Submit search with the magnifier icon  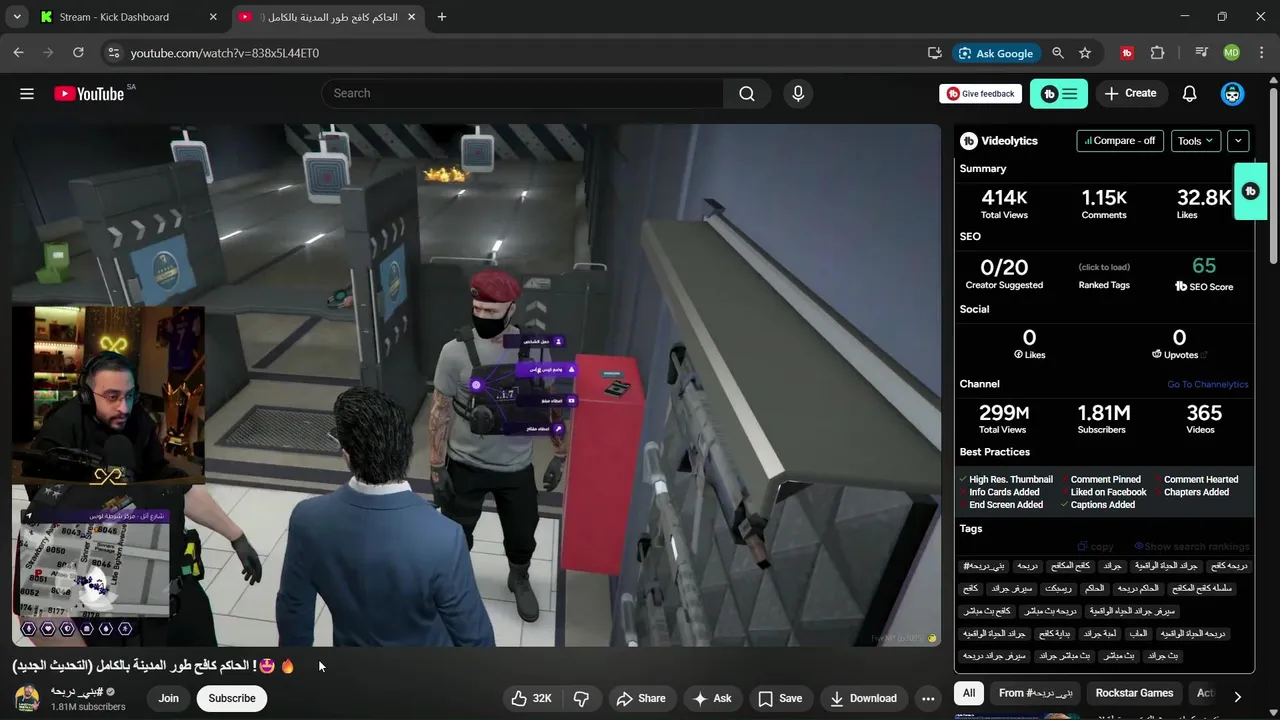click(747, 93)
